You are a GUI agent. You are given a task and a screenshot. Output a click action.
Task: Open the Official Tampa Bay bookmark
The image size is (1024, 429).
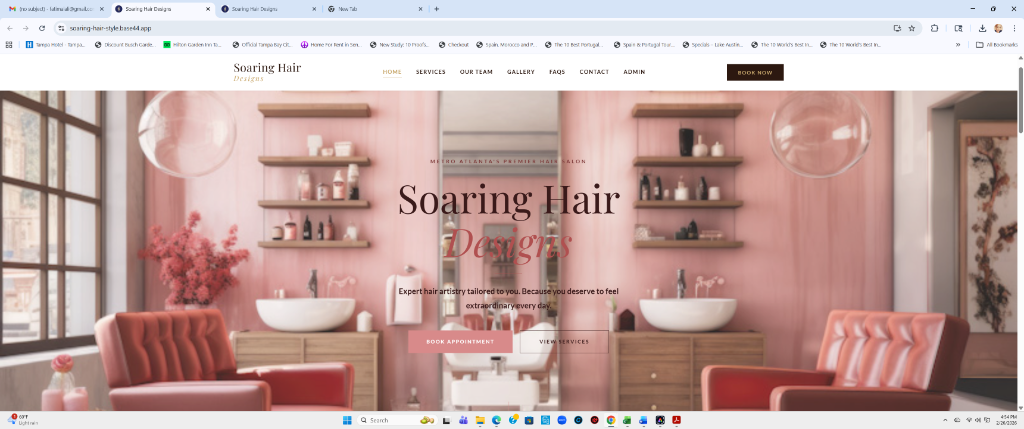(x=261, y=44)
